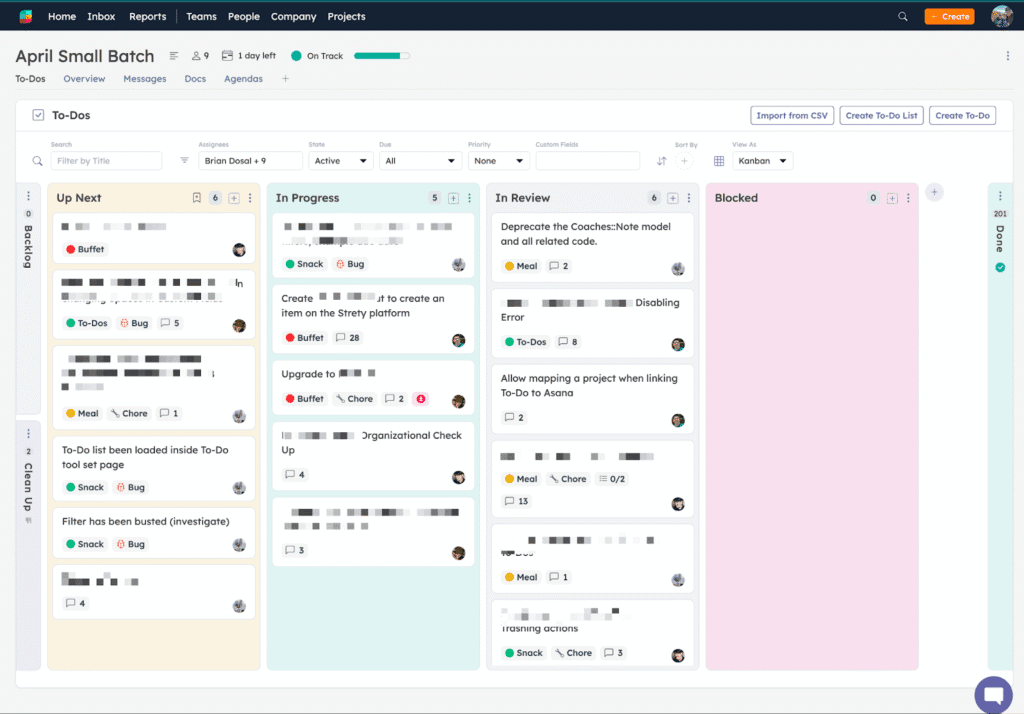Expand the Priority dropdown showing None
Viewport: 1024px width, 714px height.
[x=498, y=160]
